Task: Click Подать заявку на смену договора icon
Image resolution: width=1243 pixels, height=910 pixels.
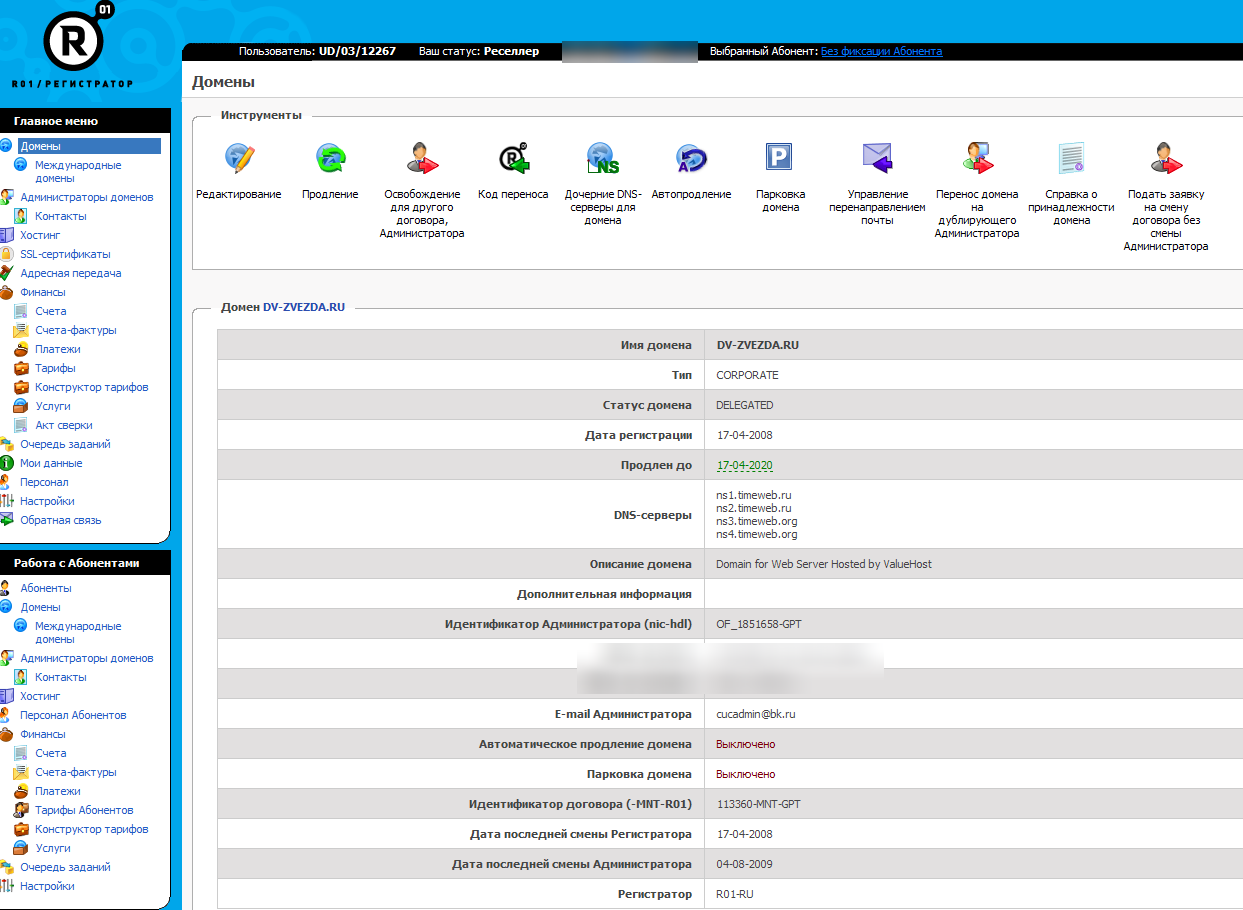Action: tap(1165, 158)
